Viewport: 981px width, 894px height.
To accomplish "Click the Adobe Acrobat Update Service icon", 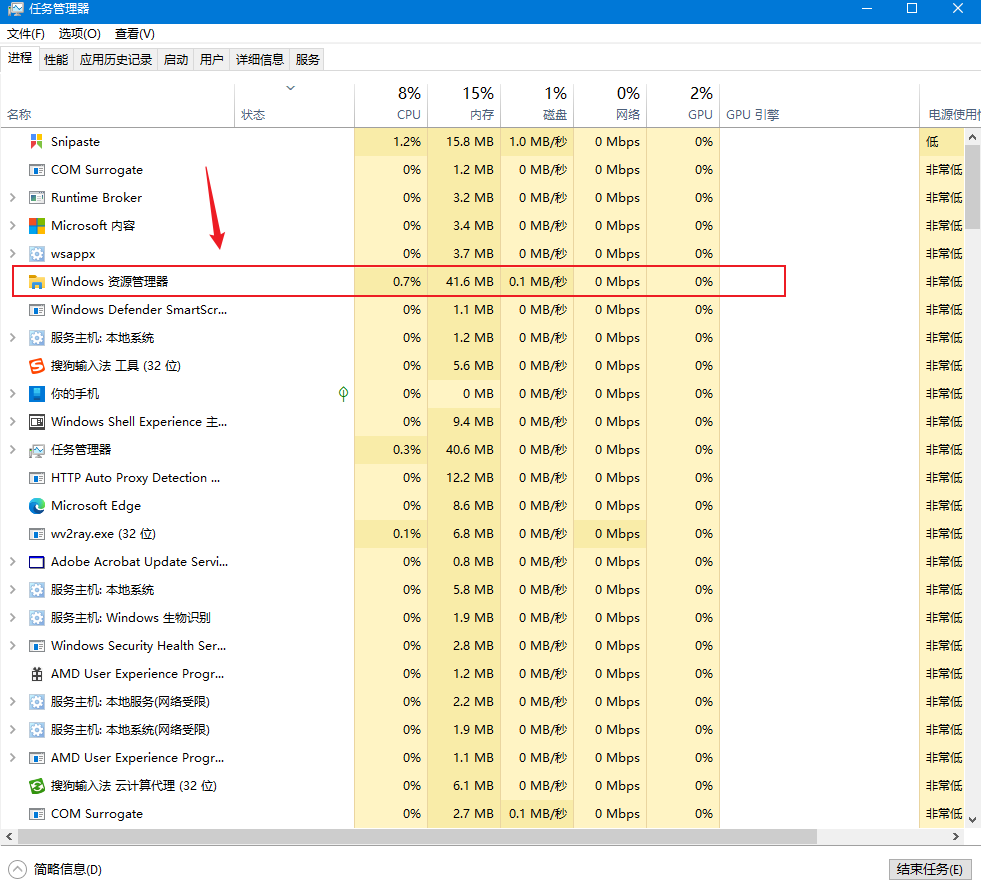I will pyautogui.click(x=37, y=562).
